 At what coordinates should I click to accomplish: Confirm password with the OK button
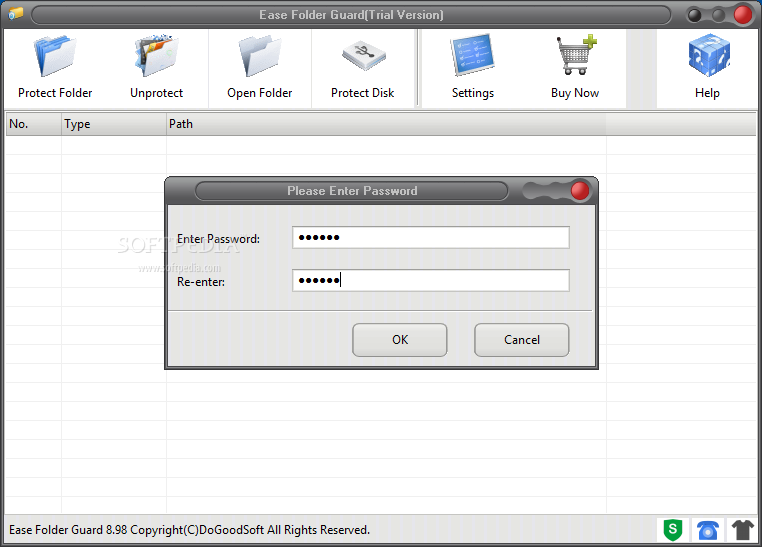tap(399, 340)
